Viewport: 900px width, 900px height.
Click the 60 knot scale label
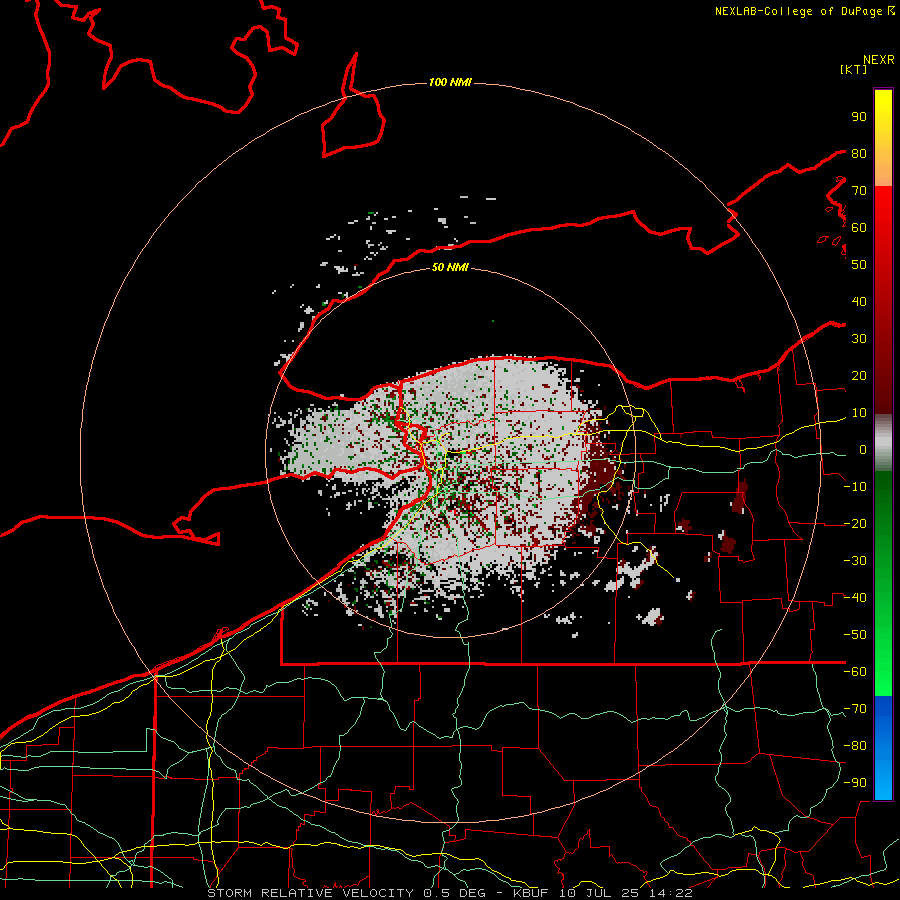point(859,227)
